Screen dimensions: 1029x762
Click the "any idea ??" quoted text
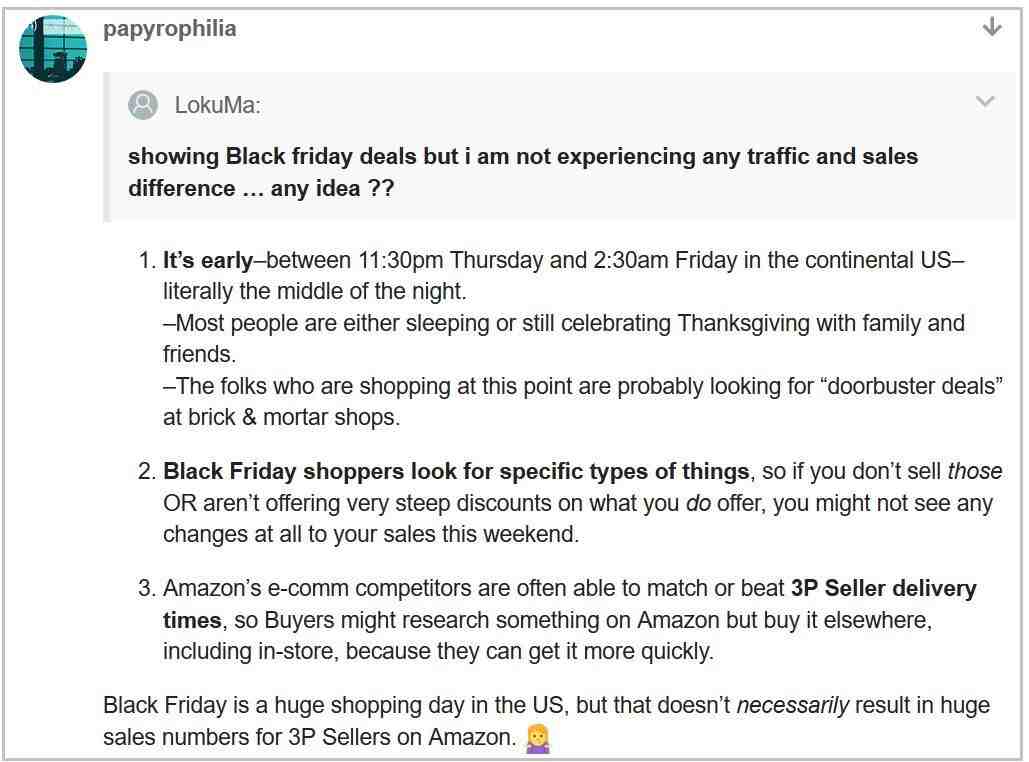[332, 188]
